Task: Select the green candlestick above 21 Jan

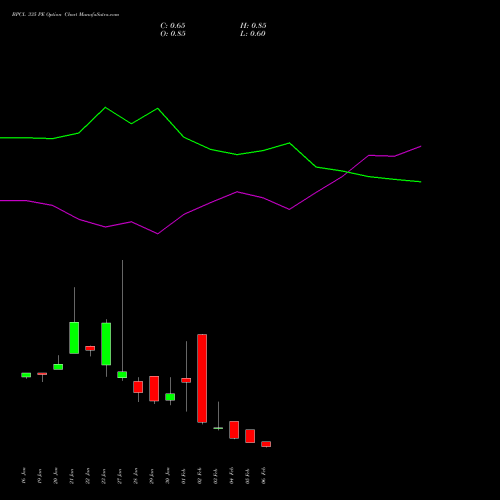Action: click(74, 338)
